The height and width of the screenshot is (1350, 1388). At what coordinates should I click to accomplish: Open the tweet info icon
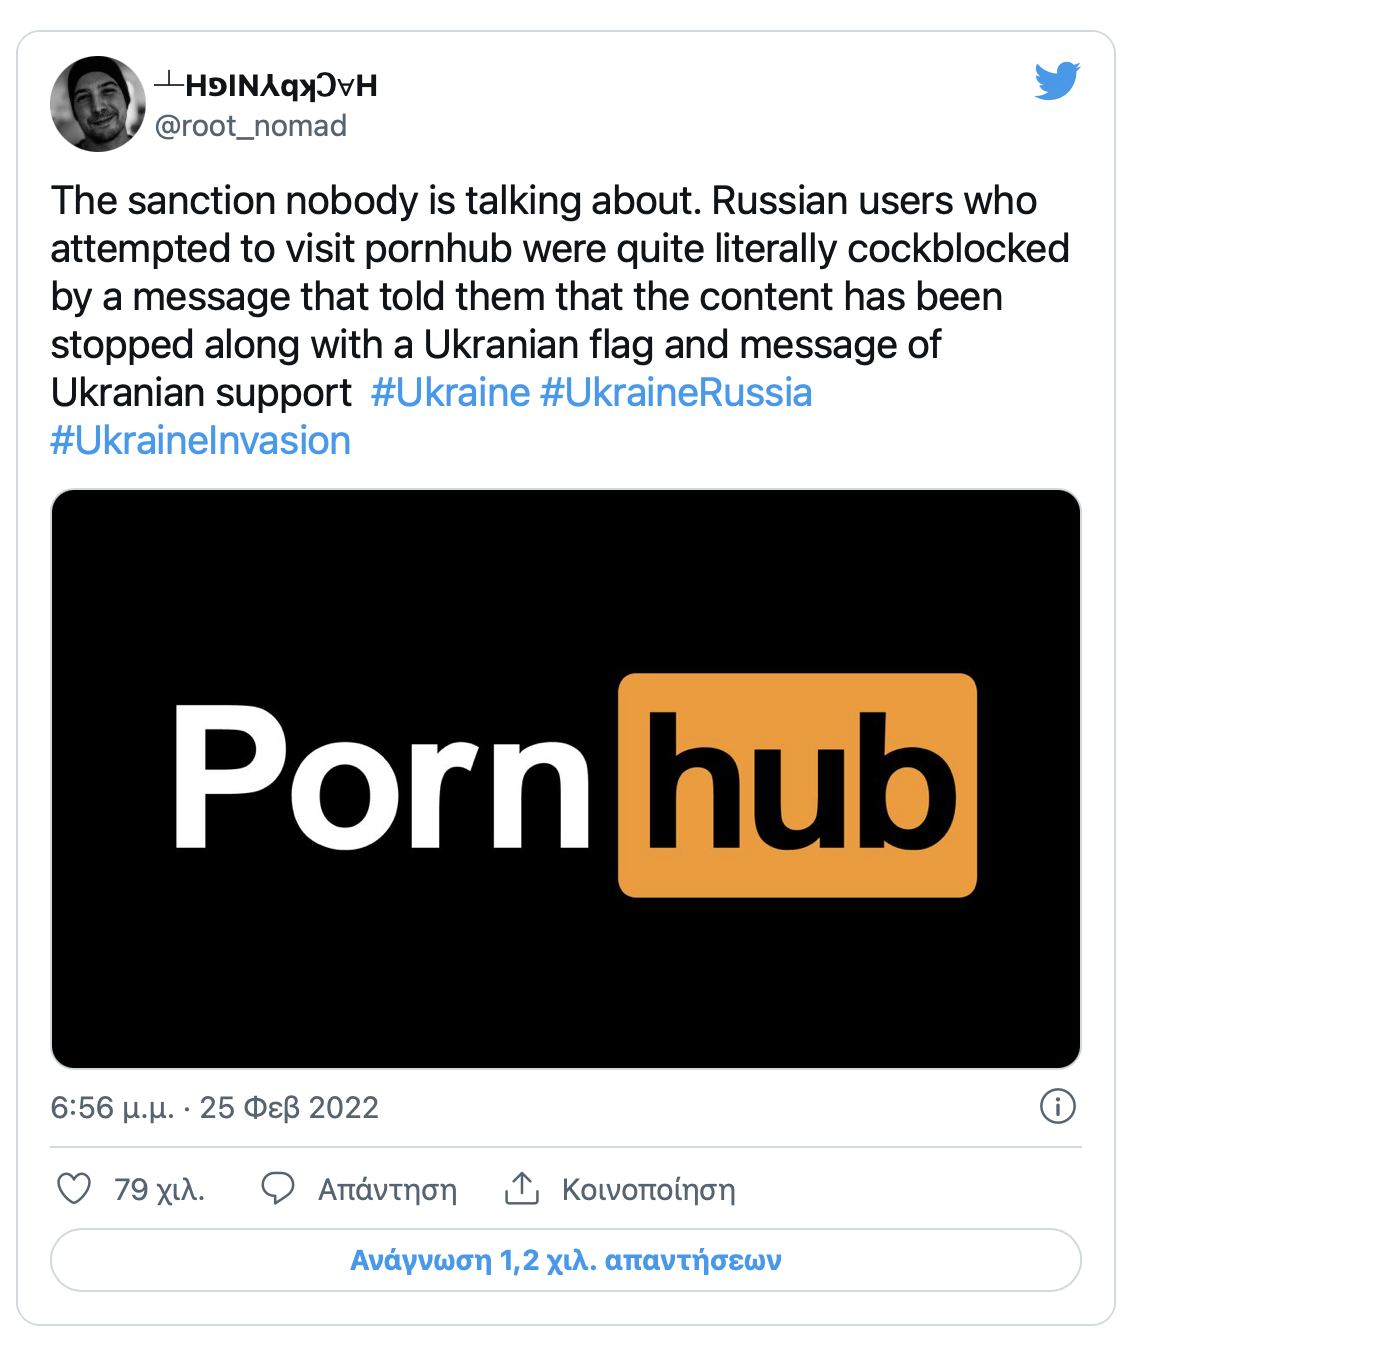coord(1058,1106)
